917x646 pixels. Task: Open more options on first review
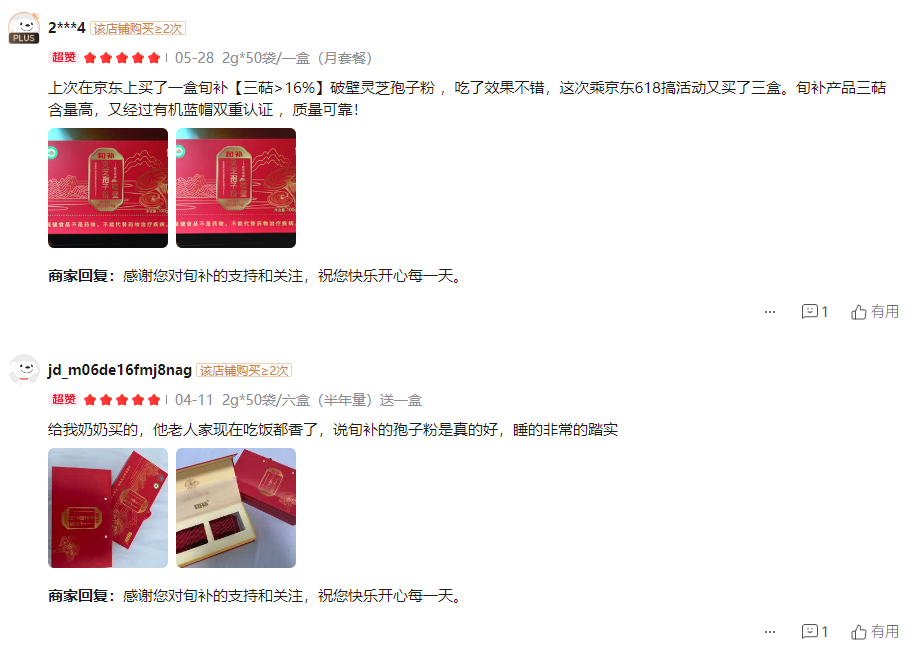tap(770, 312)
